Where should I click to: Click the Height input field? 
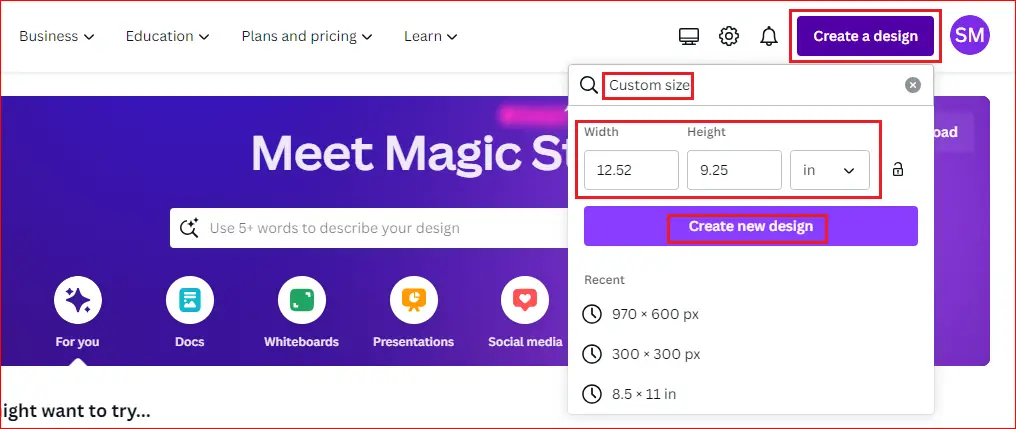(734, 170)
